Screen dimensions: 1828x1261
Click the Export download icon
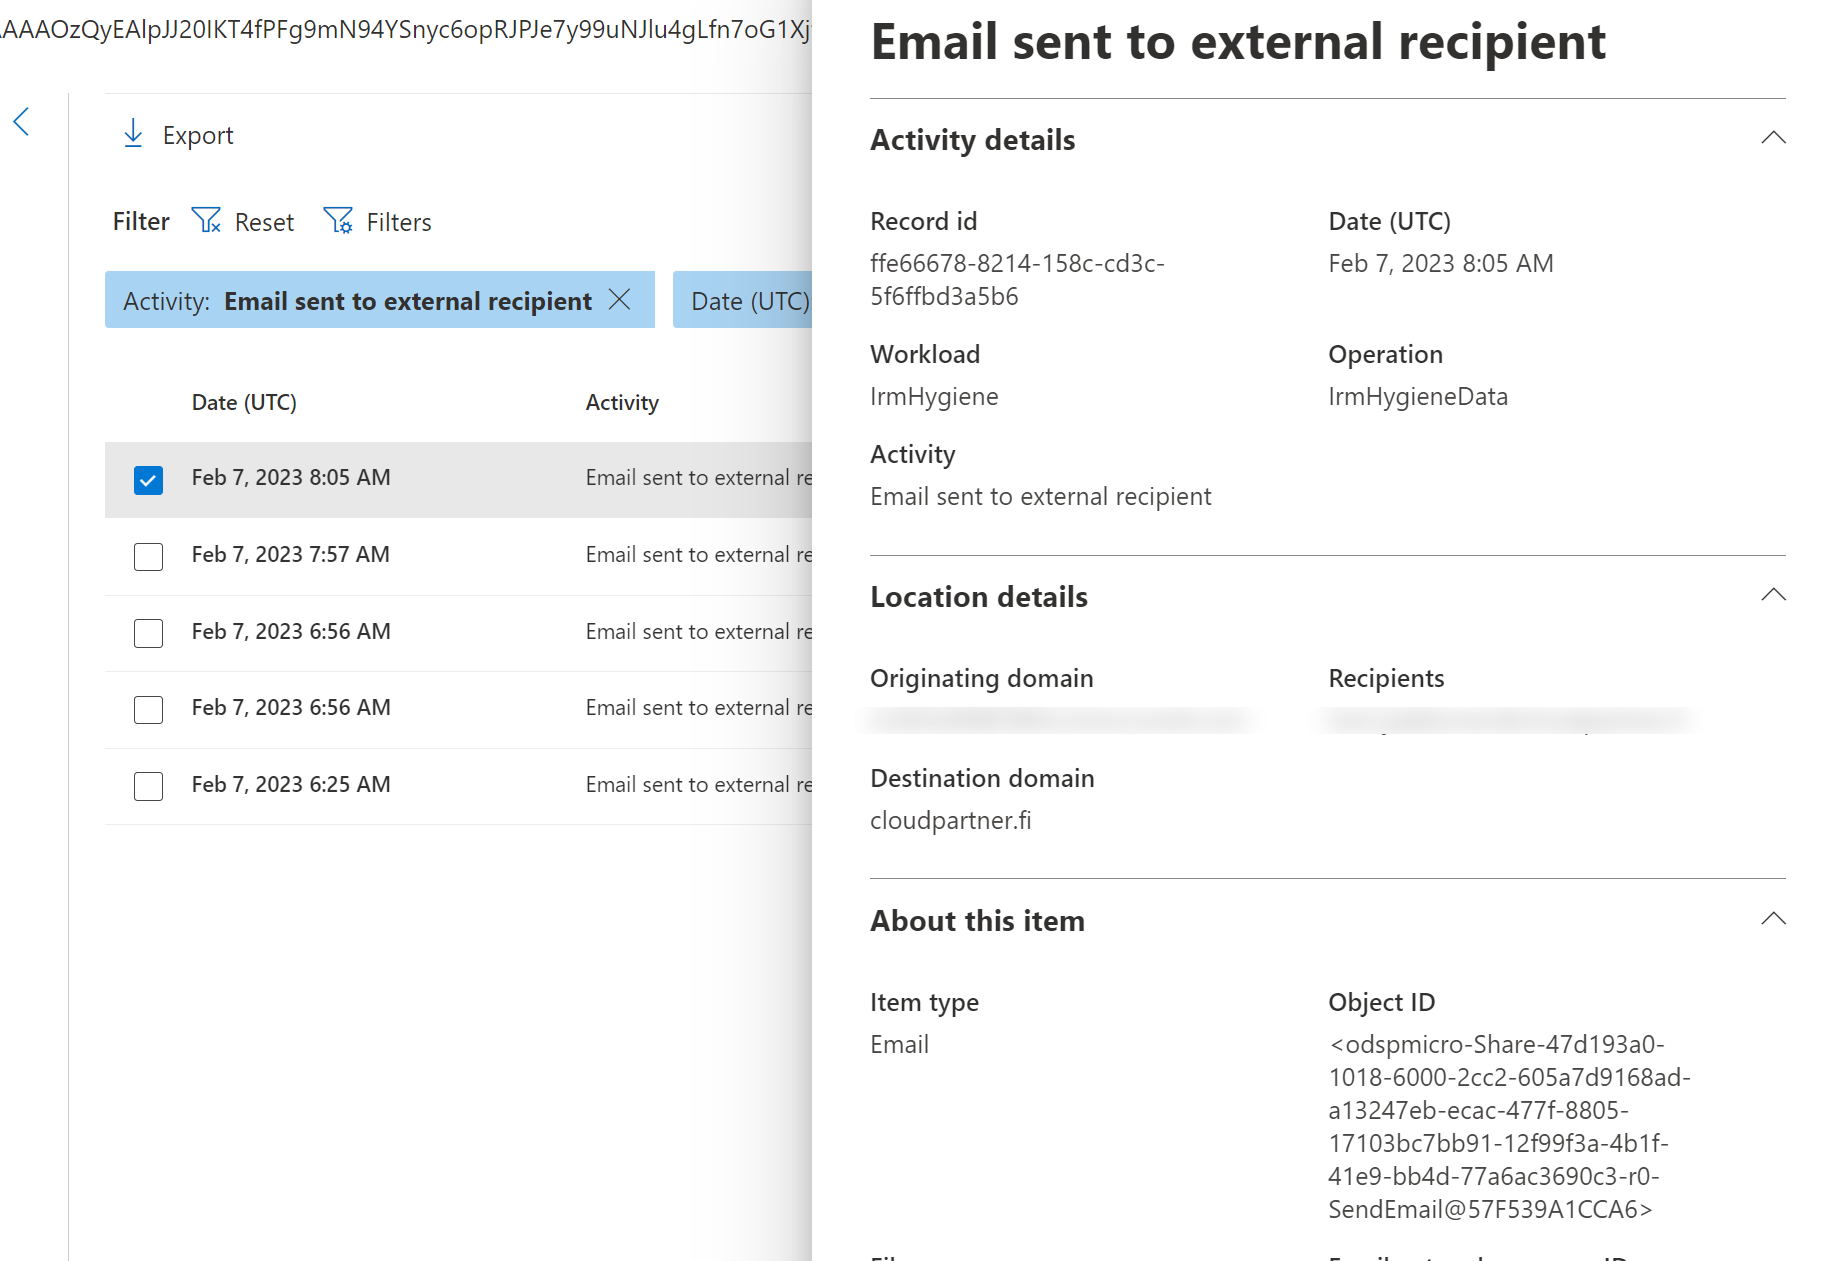133,134
